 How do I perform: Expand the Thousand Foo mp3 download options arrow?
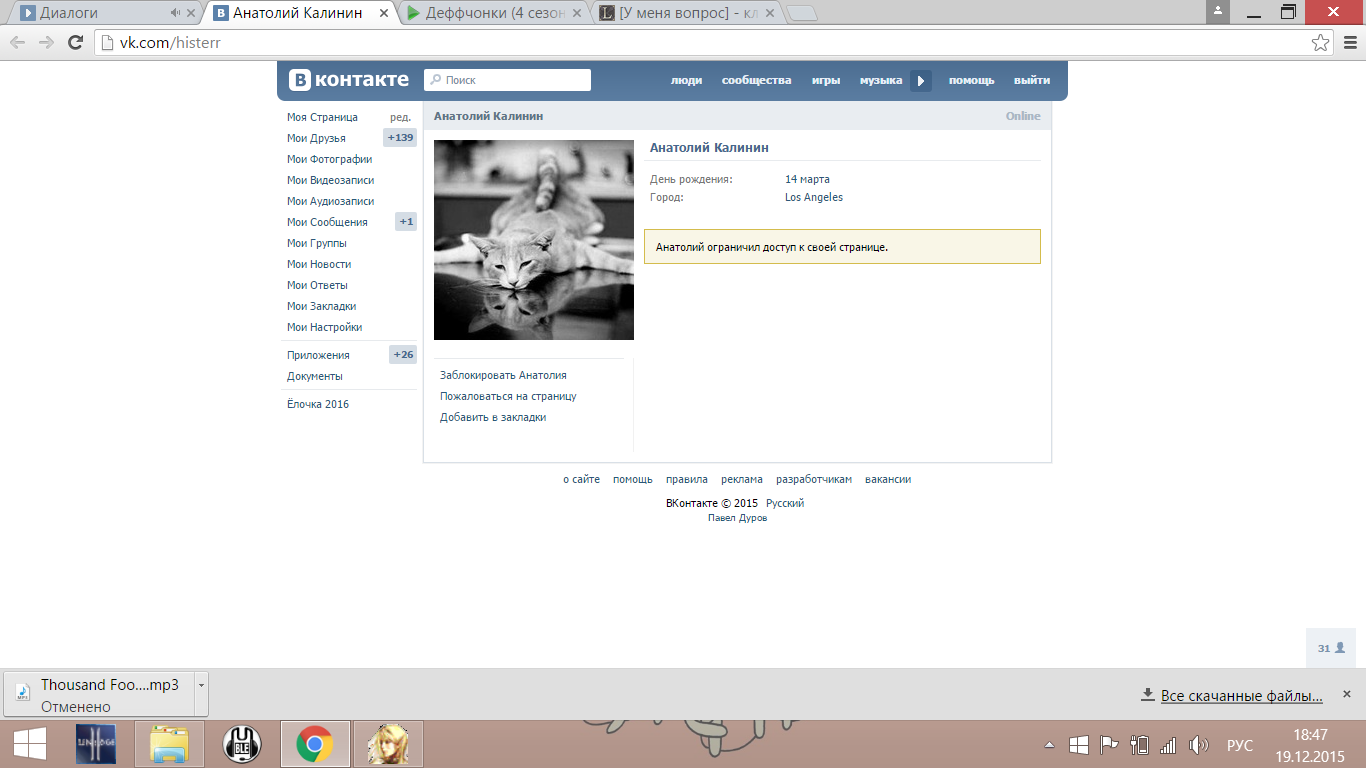tap(201, 686)
